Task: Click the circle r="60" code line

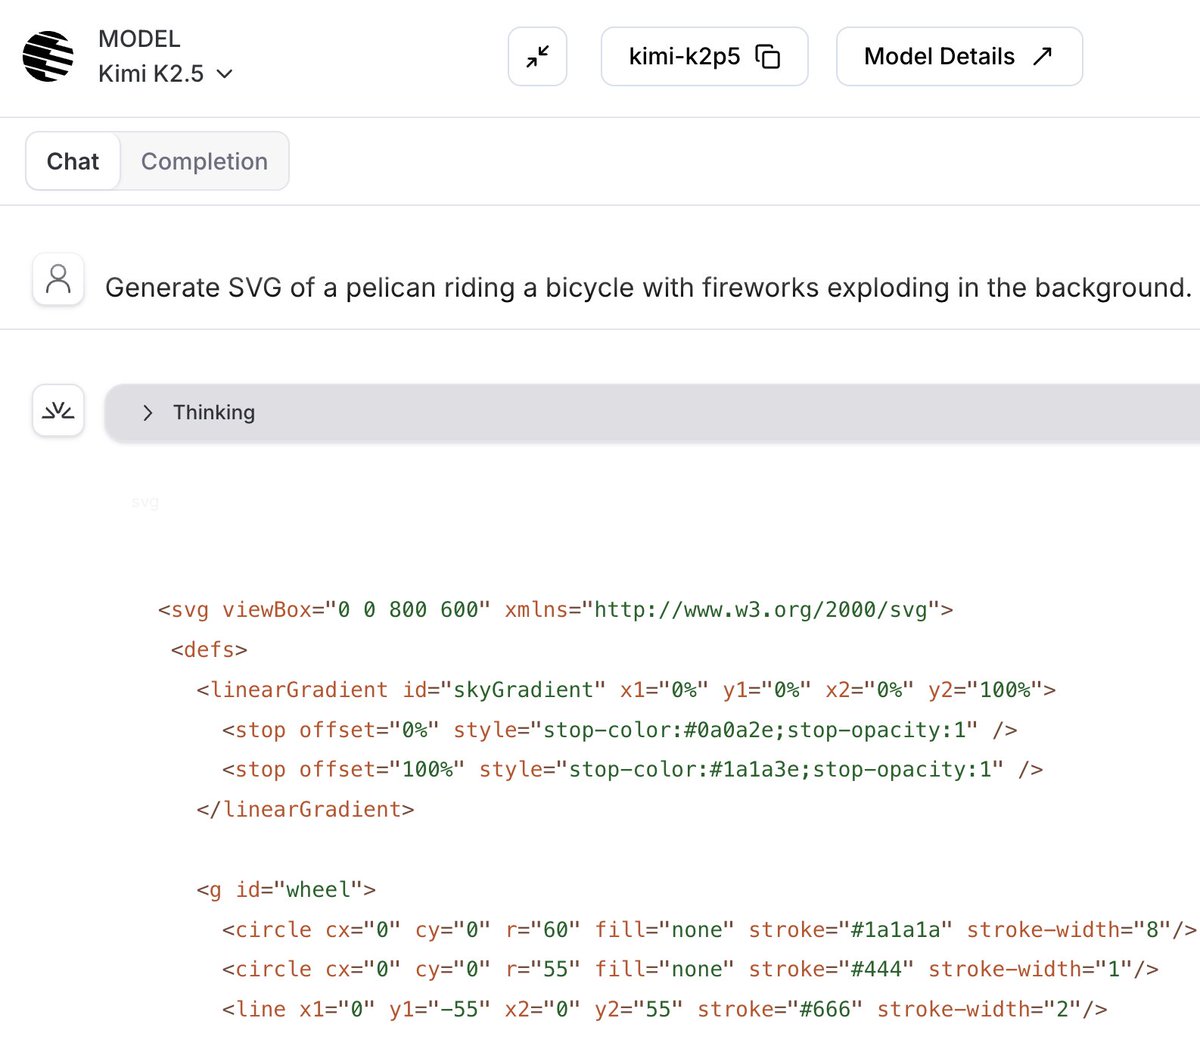Action: [709, 930]
